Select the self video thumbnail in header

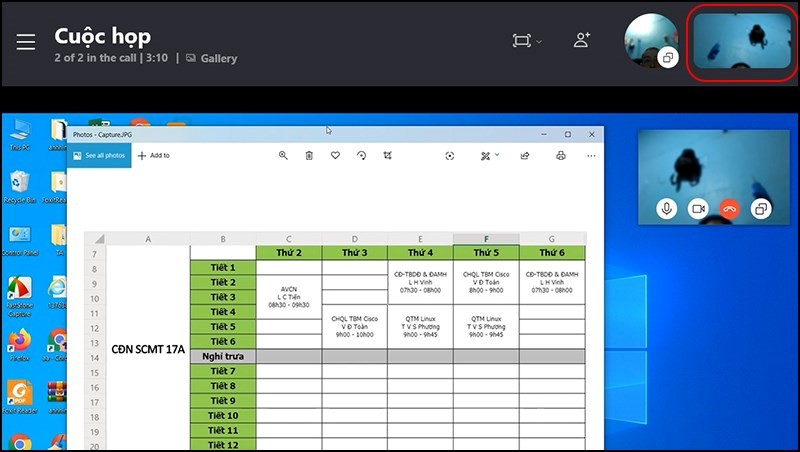[x=742, y=41]
